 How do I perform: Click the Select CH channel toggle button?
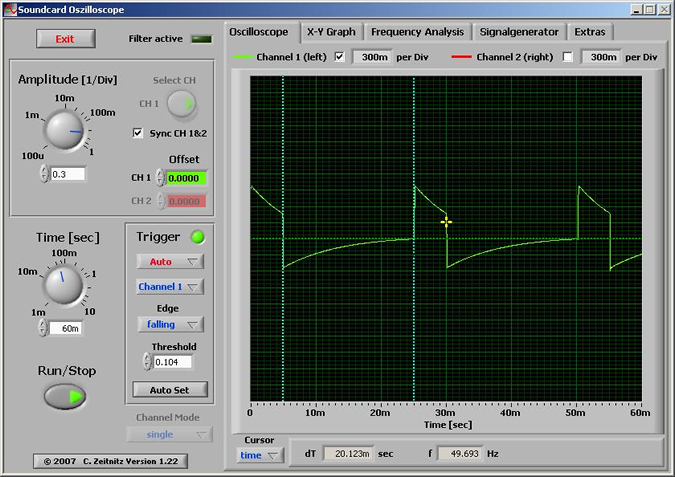pos(182,103)
